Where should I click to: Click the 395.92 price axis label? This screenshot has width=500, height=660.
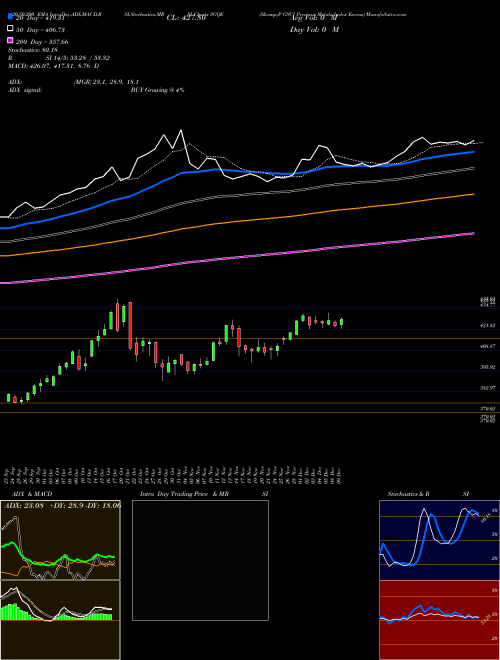point(488,367)
